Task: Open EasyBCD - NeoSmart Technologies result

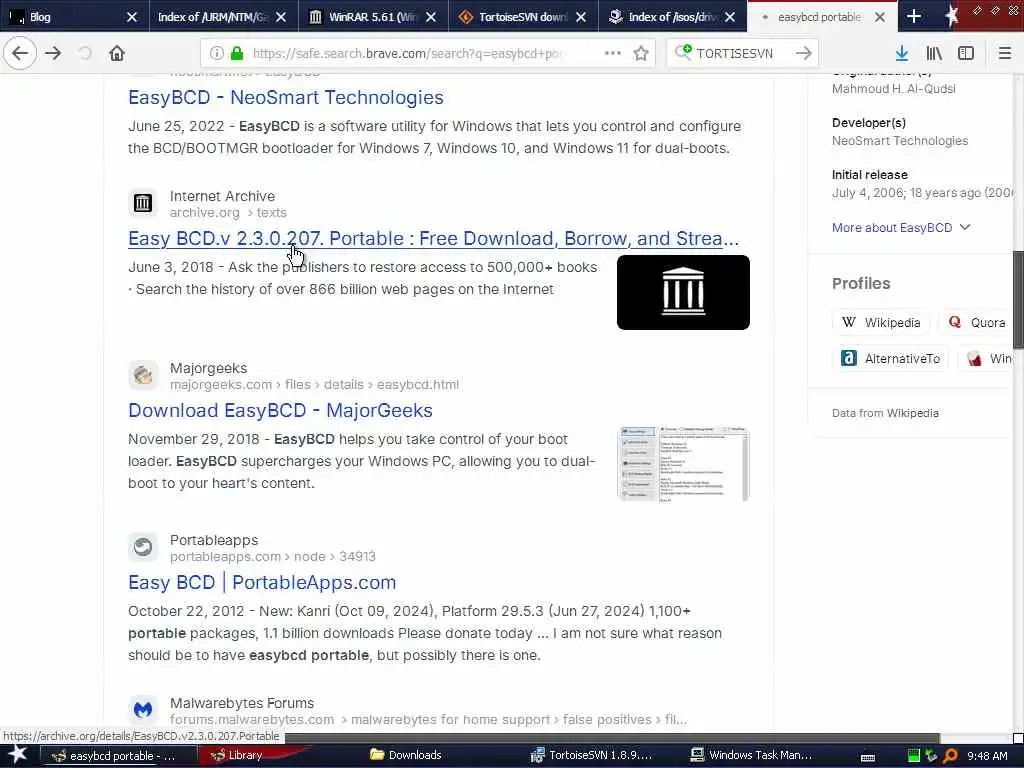Action: 286,97
